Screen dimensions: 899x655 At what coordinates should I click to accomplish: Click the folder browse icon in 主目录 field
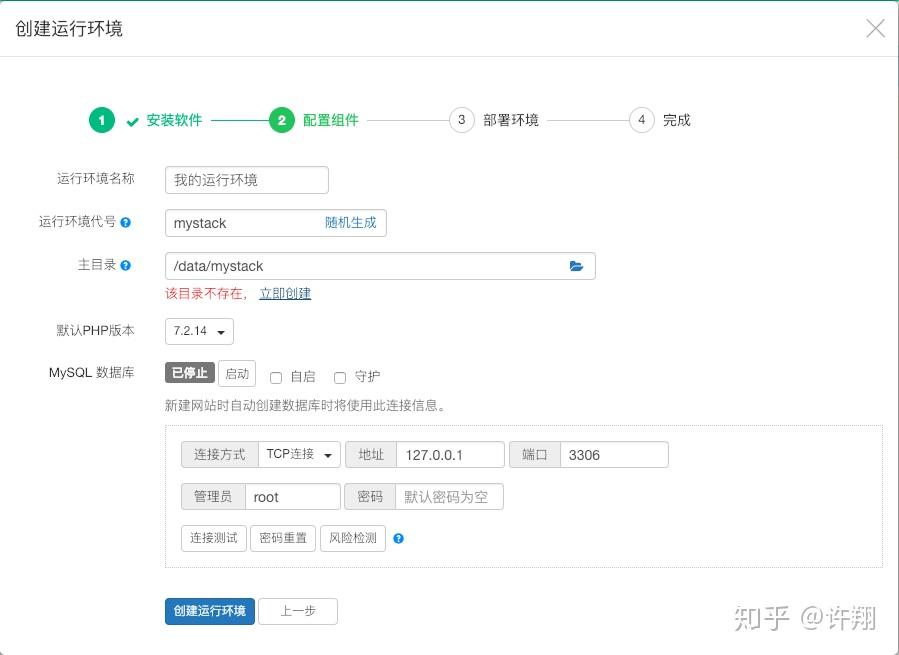click(576, 266)
